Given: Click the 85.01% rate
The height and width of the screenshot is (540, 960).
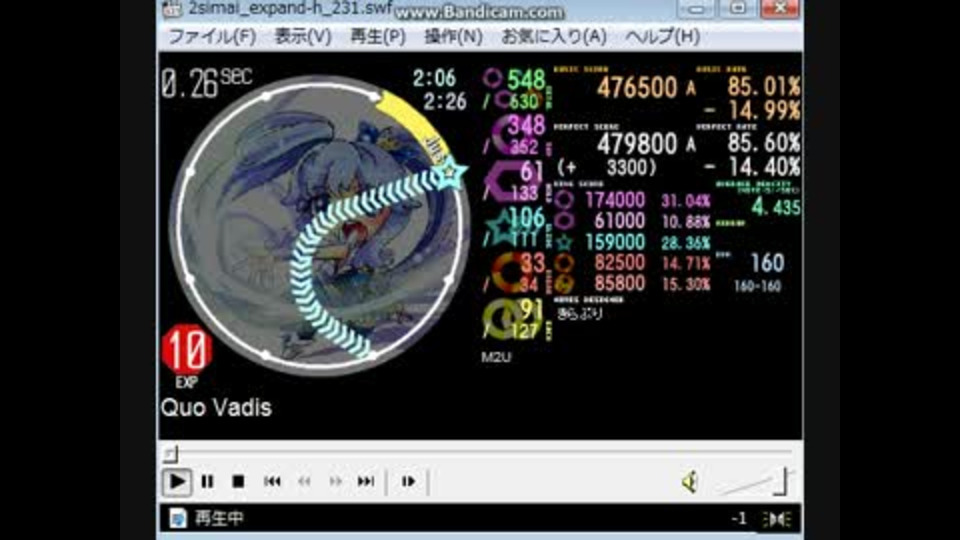Looking at the screenshot, I should pos(763,87).
